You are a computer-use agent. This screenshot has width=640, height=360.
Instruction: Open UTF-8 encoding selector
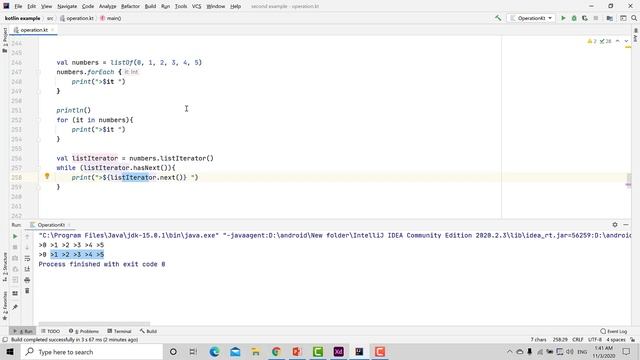coord(595,340)
